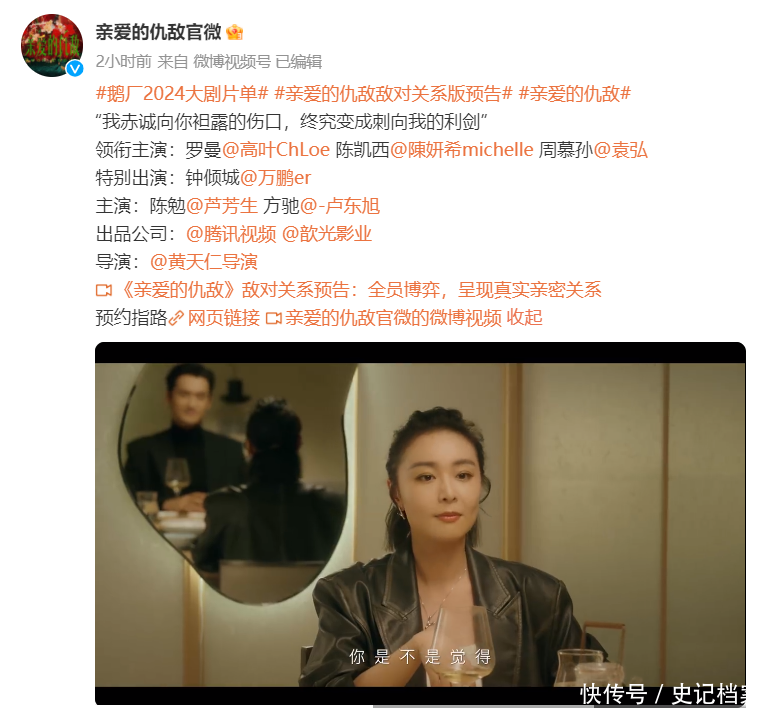Open mention @高叶ChLoe
This screenshot has width=768, height=710.
tap(276, 150)
